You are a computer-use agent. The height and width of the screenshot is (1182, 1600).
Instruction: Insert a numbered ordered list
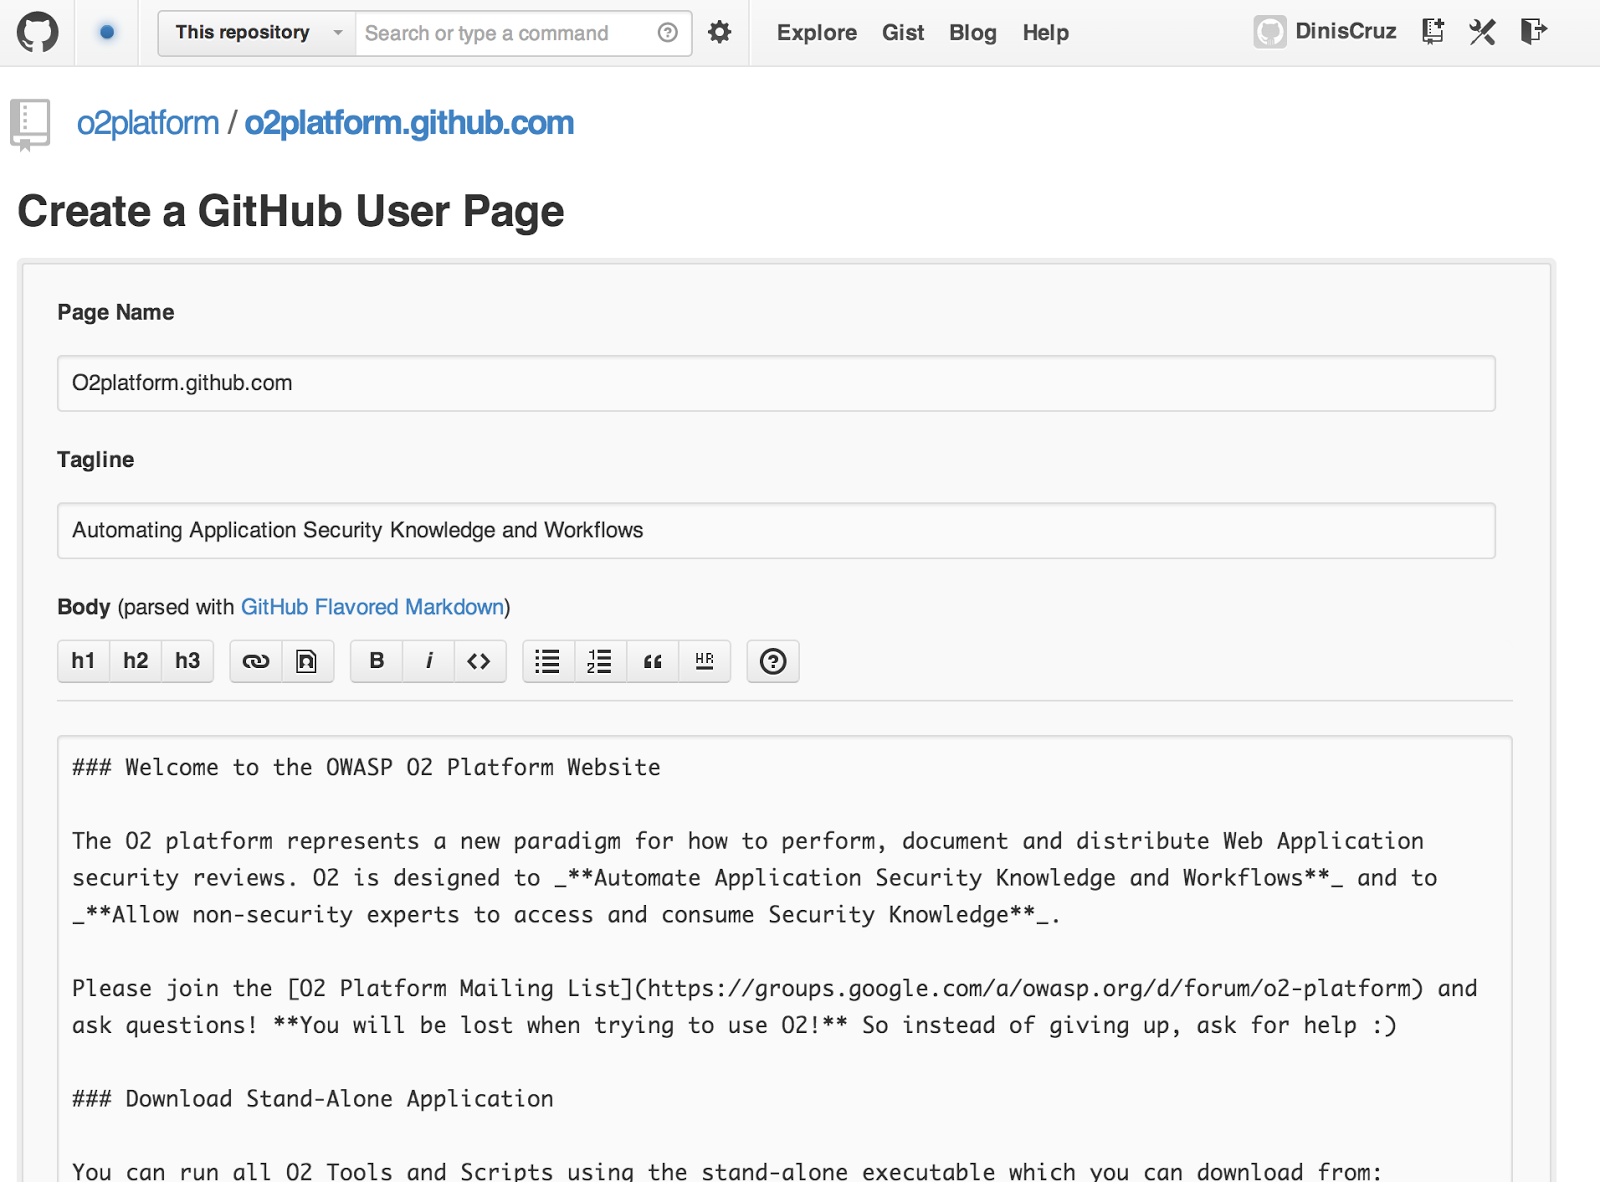[x=600, y=661]
